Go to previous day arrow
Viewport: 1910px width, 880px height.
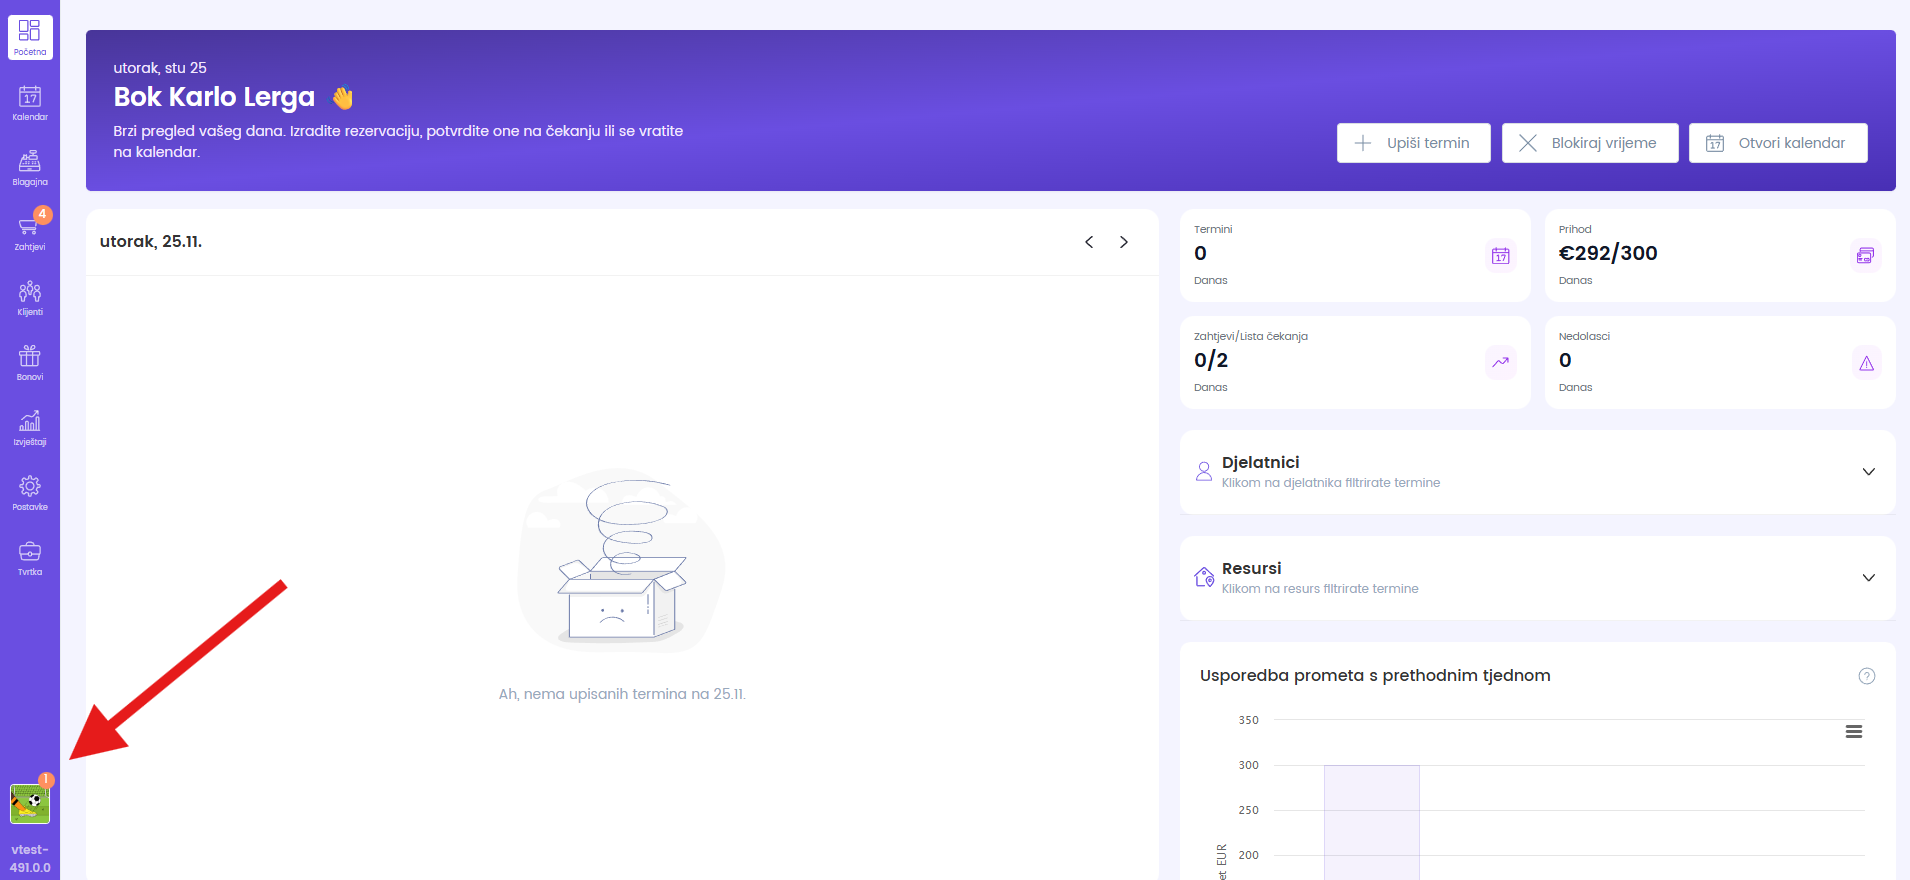[x=1089, y=242]
